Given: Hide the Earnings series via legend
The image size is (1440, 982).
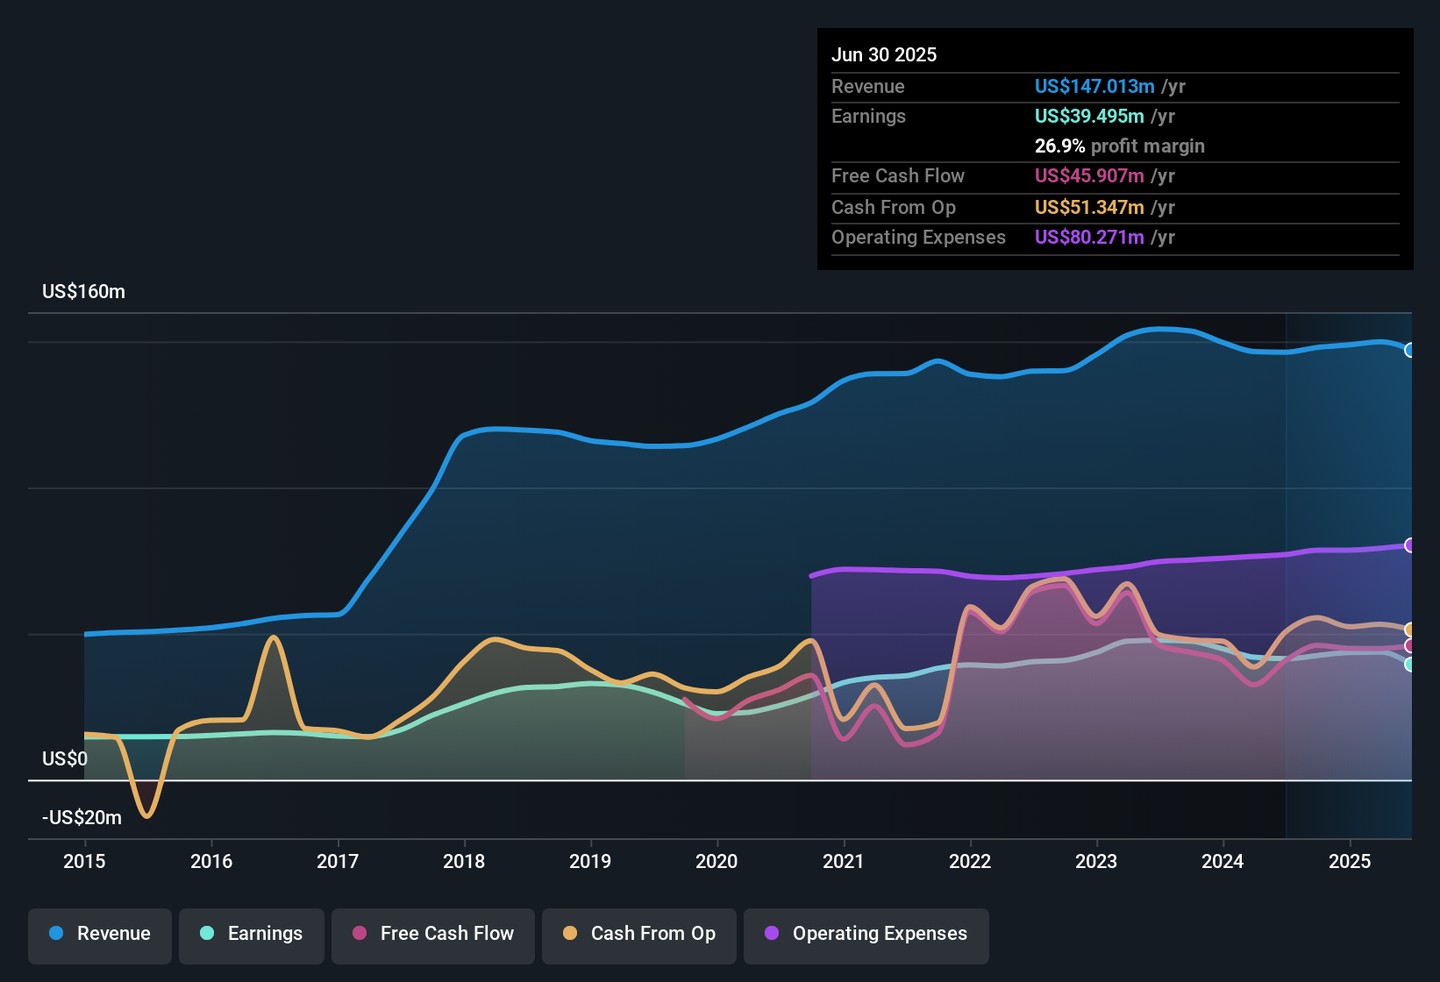Looking at the screenshot, I should coord(251,934).
